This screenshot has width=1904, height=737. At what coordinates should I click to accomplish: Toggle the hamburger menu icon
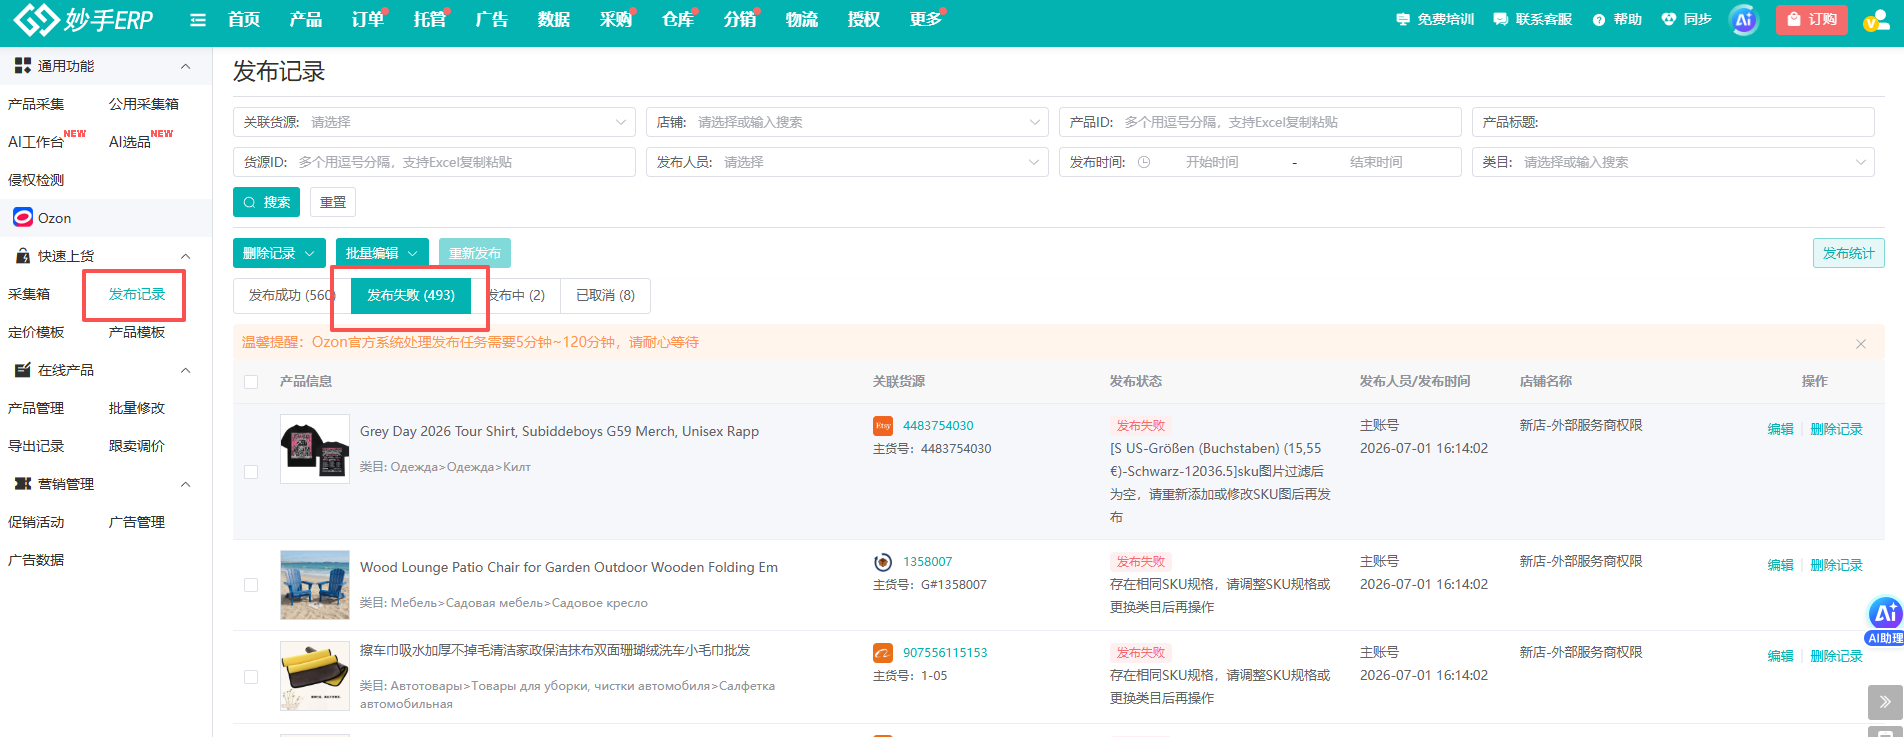click(198, 20)
